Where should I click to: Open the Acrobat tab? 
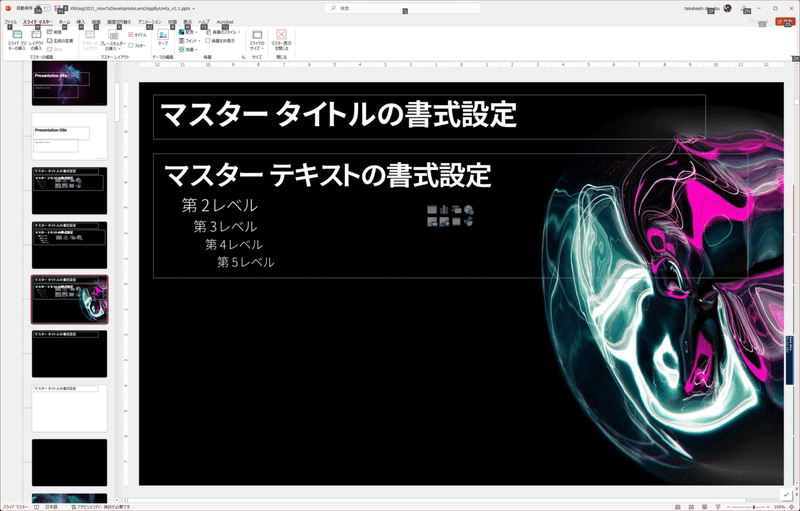pos(225,22)
